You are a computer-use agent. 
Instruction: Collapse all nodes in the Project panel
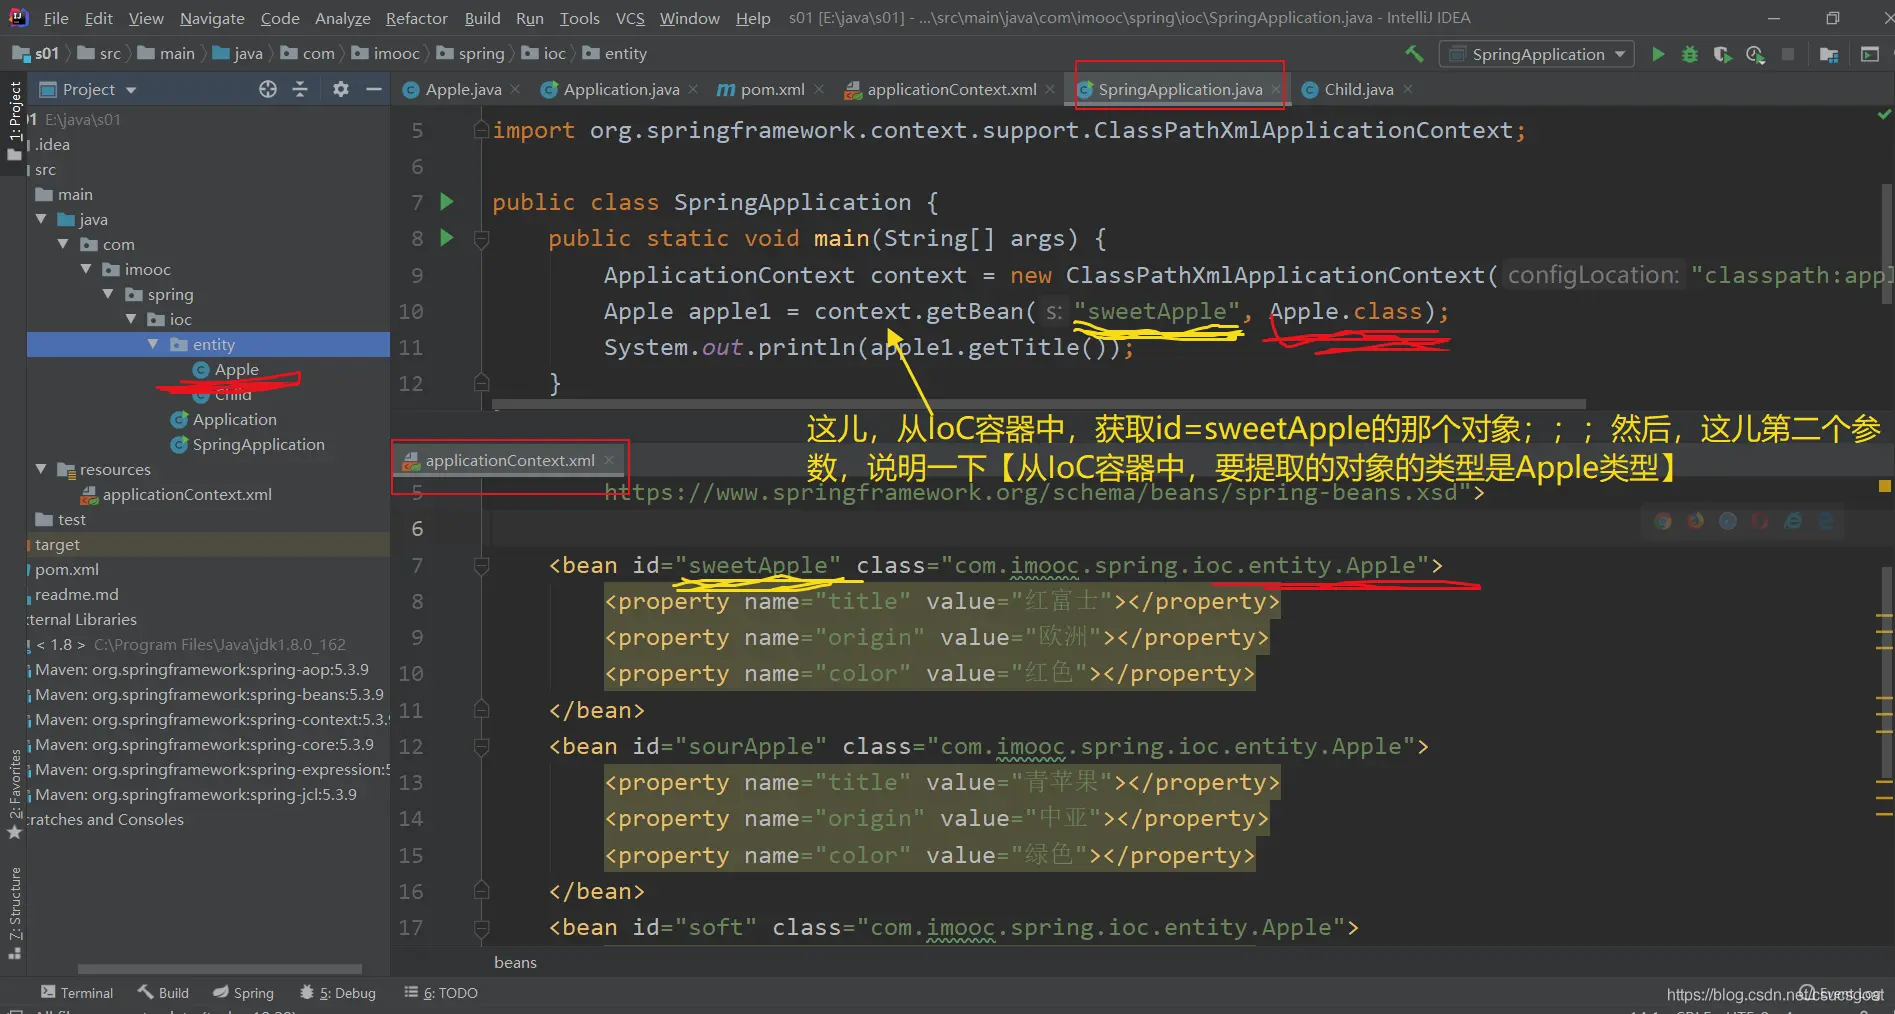[x=300, y=89]
